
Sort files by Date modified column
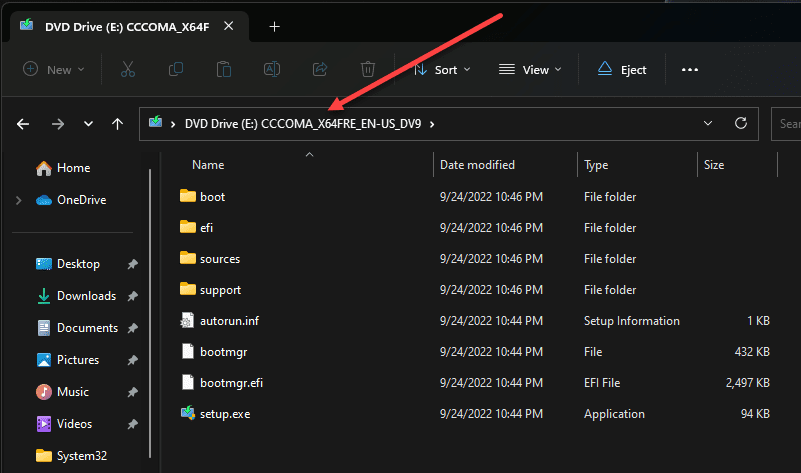[477, 165]
